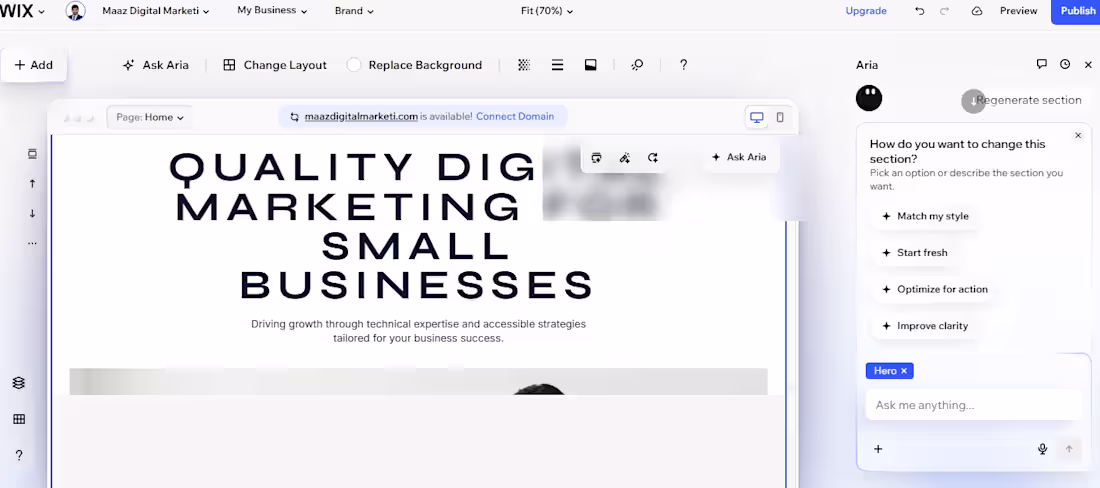Image resolution: width=1100 pixels, height=488 pixels.
Task: Click Ask Aria in the top toolbar
Action: coord(156,65)
